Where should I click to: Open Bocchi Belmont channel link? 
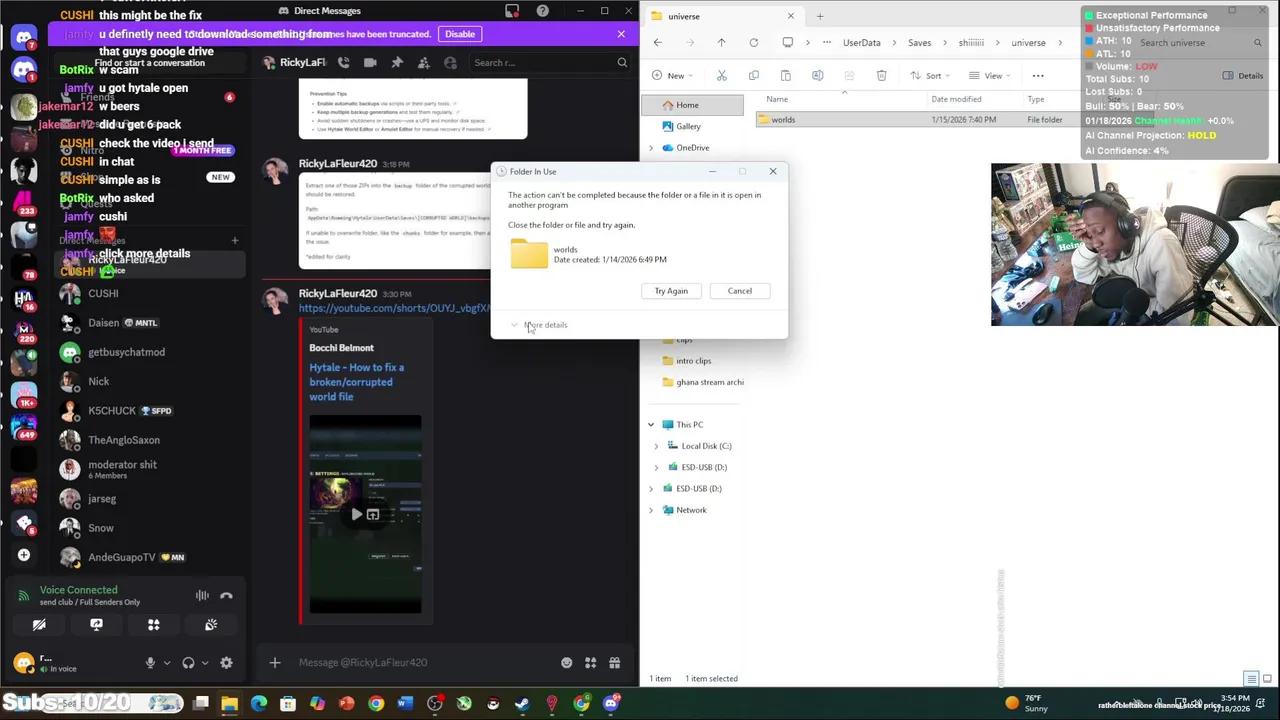pos(341,348)
